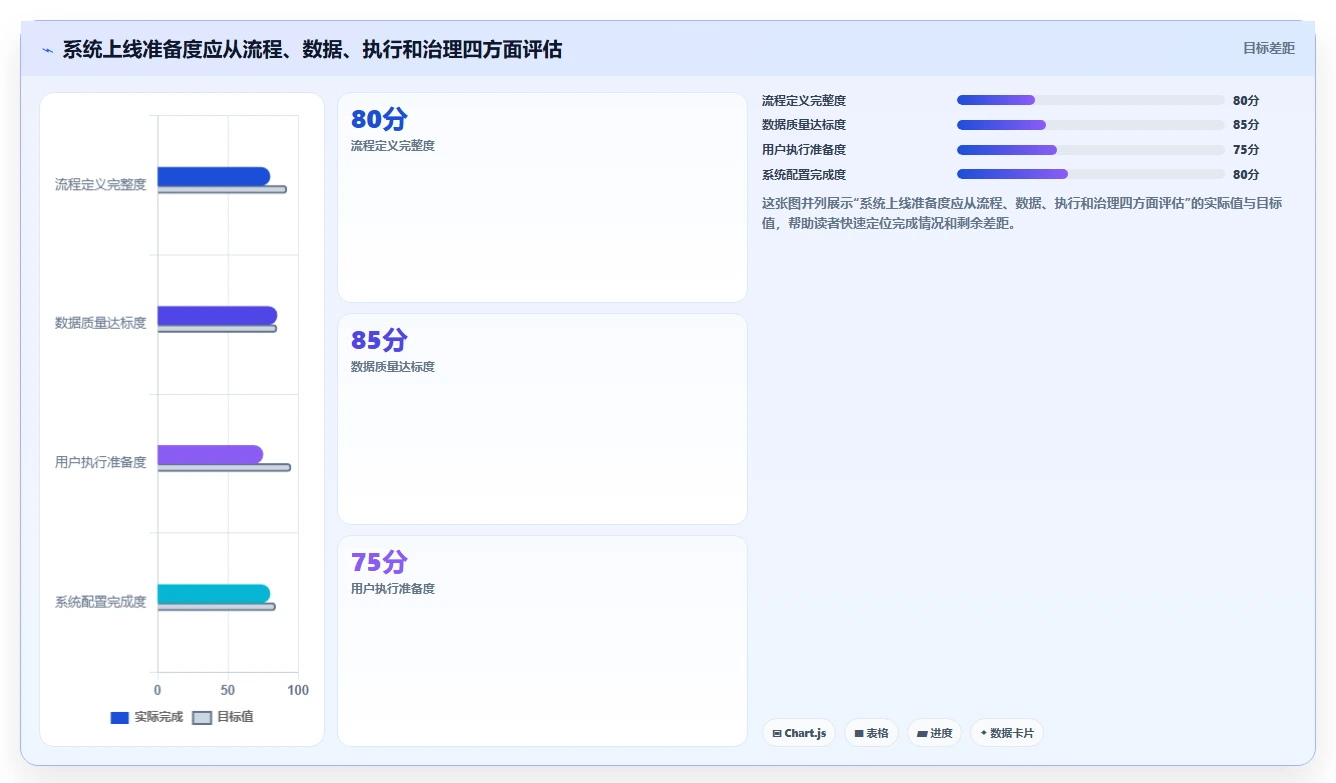This screenshot has height=783, width=1336.
Task: Click the progress list label 流程定义完整度
Action: 804,100
